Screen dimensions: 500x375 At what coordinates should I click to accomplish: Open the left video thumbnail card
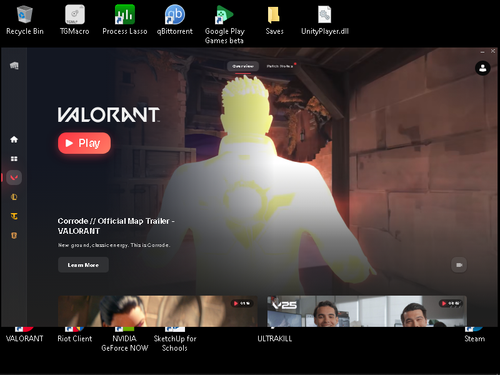point(158,311)
